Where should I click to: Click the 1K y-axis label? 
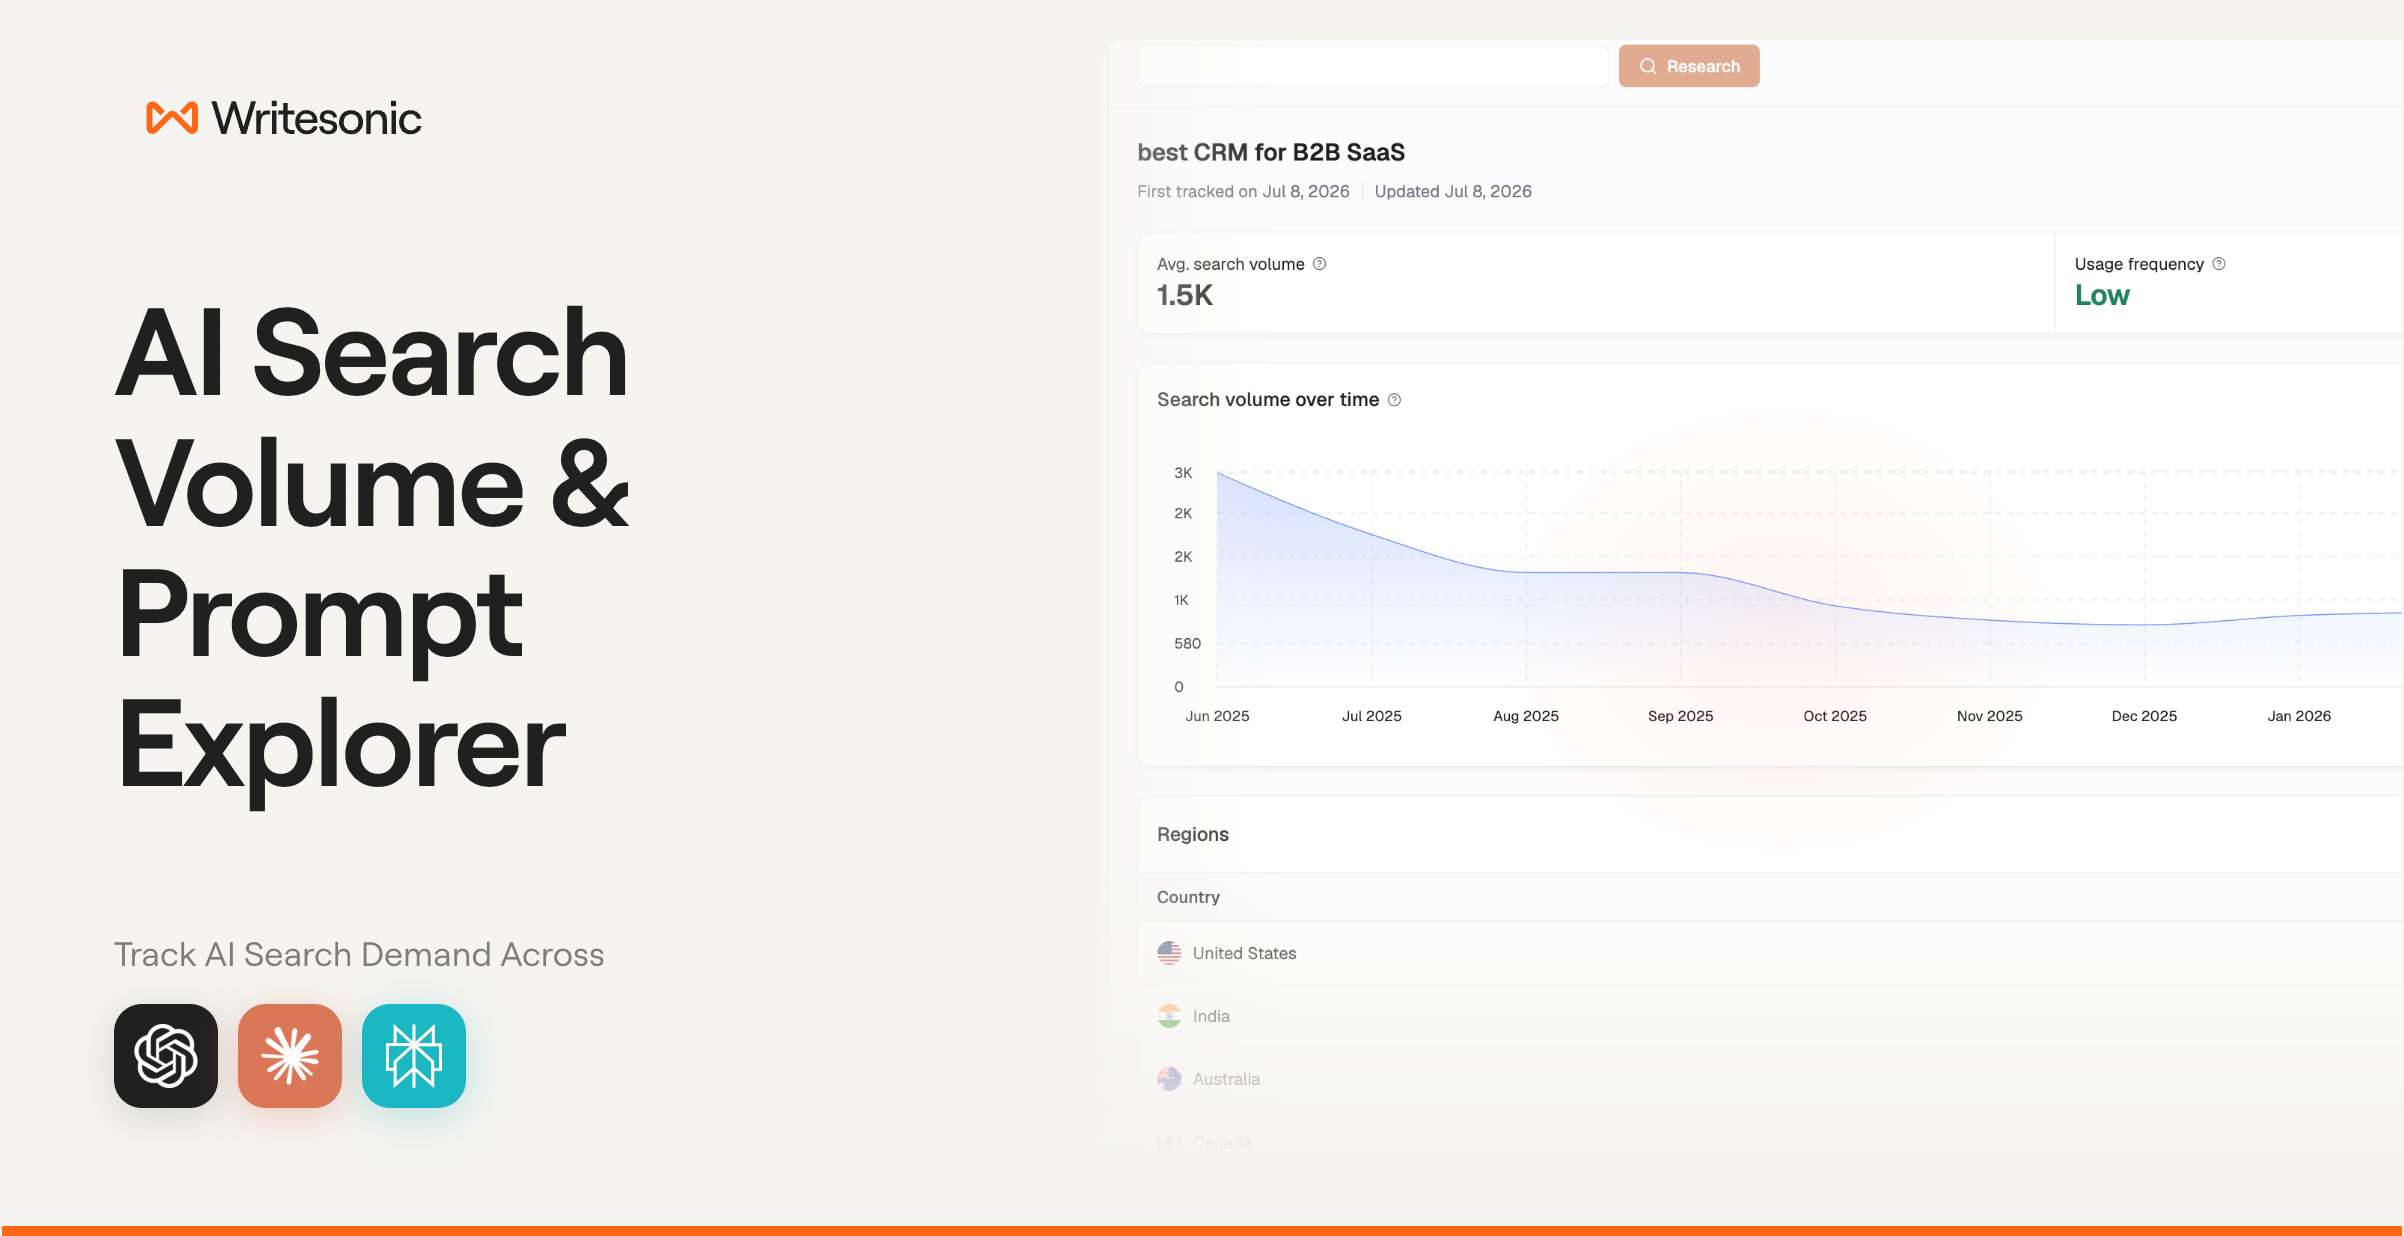click(1181, 600)
